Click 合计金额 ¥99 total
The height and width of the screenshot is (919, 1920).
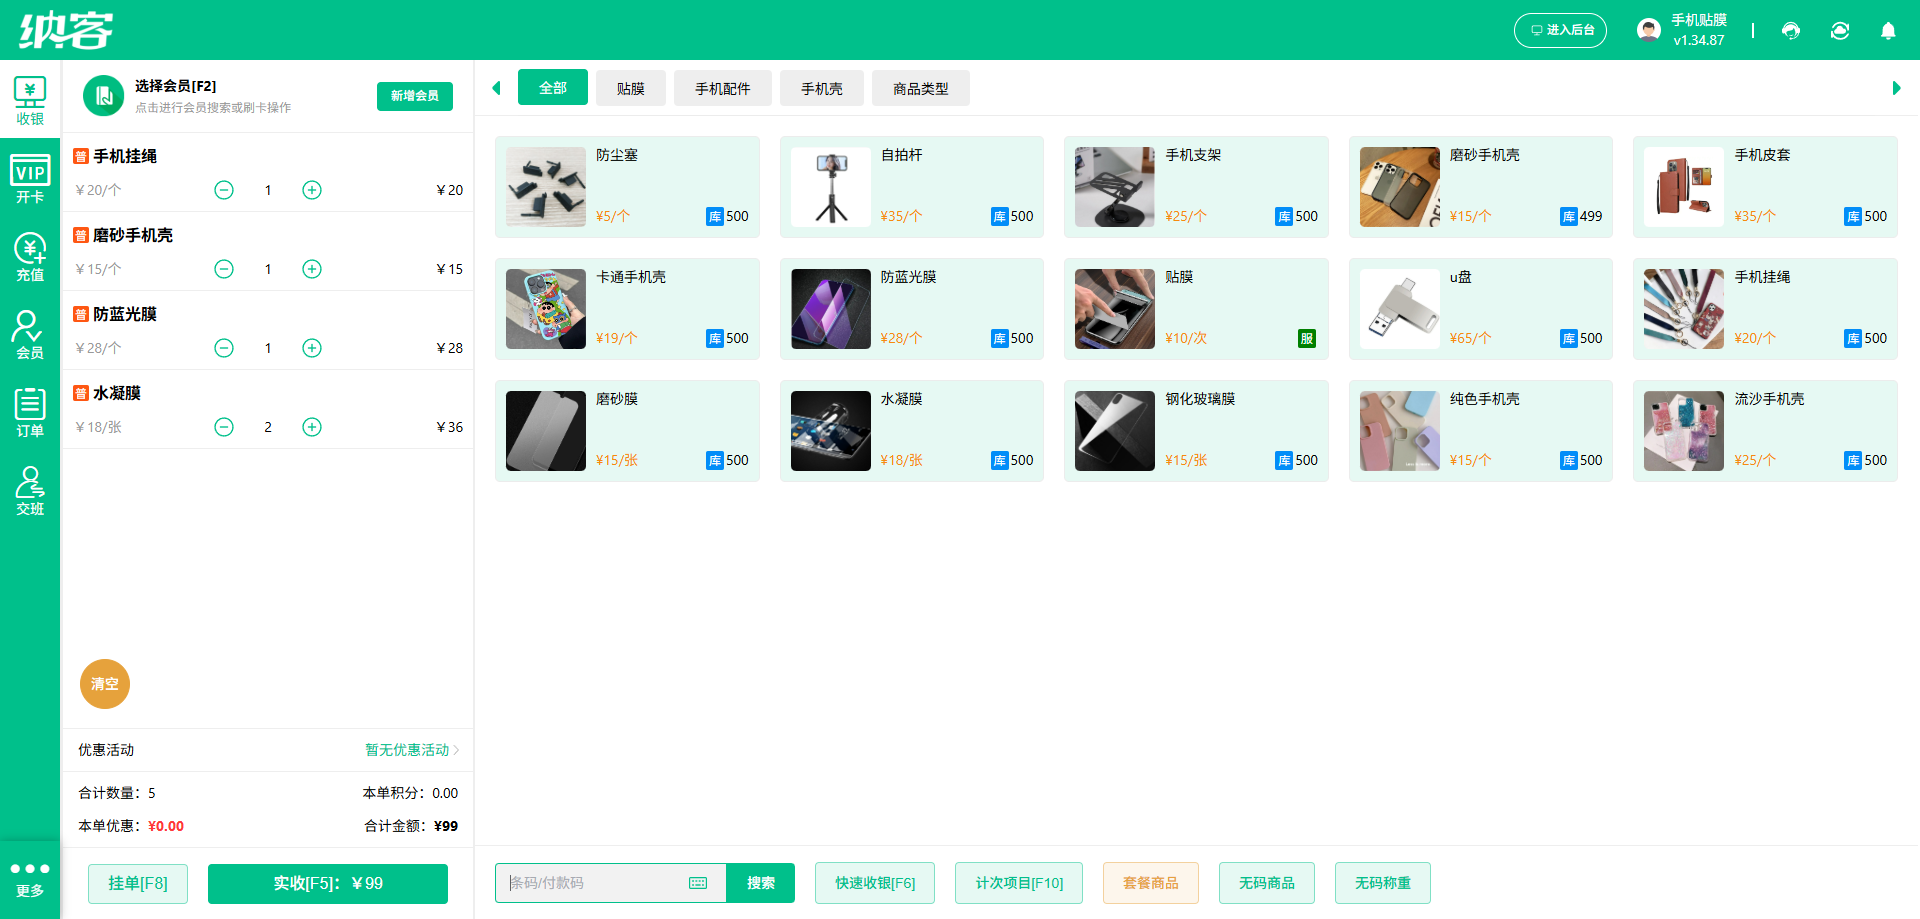click(x=411, y=826)
